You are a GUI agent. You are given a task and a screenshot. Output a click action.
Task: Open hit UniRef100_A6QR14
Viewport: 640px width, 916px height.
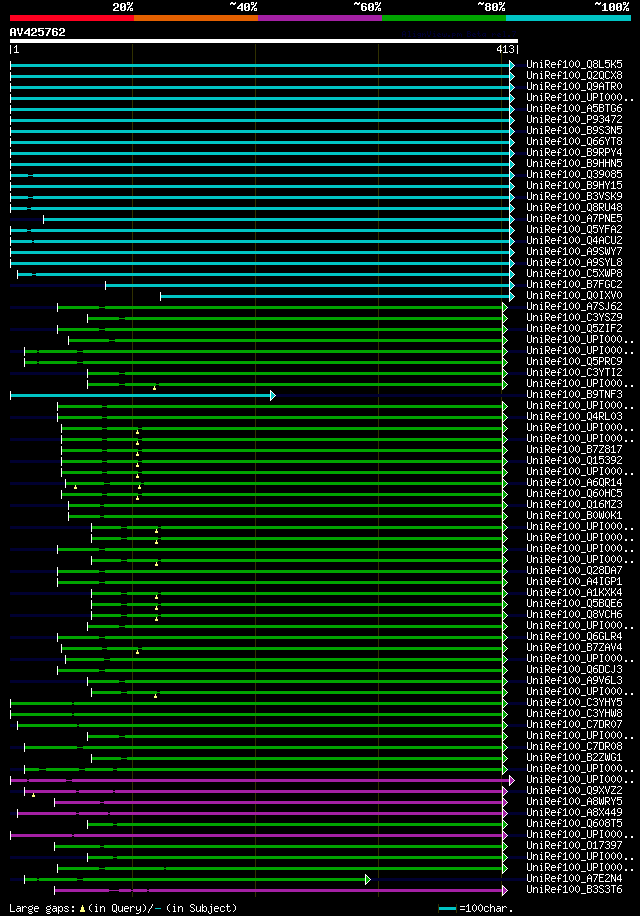(x=574, y=483)
